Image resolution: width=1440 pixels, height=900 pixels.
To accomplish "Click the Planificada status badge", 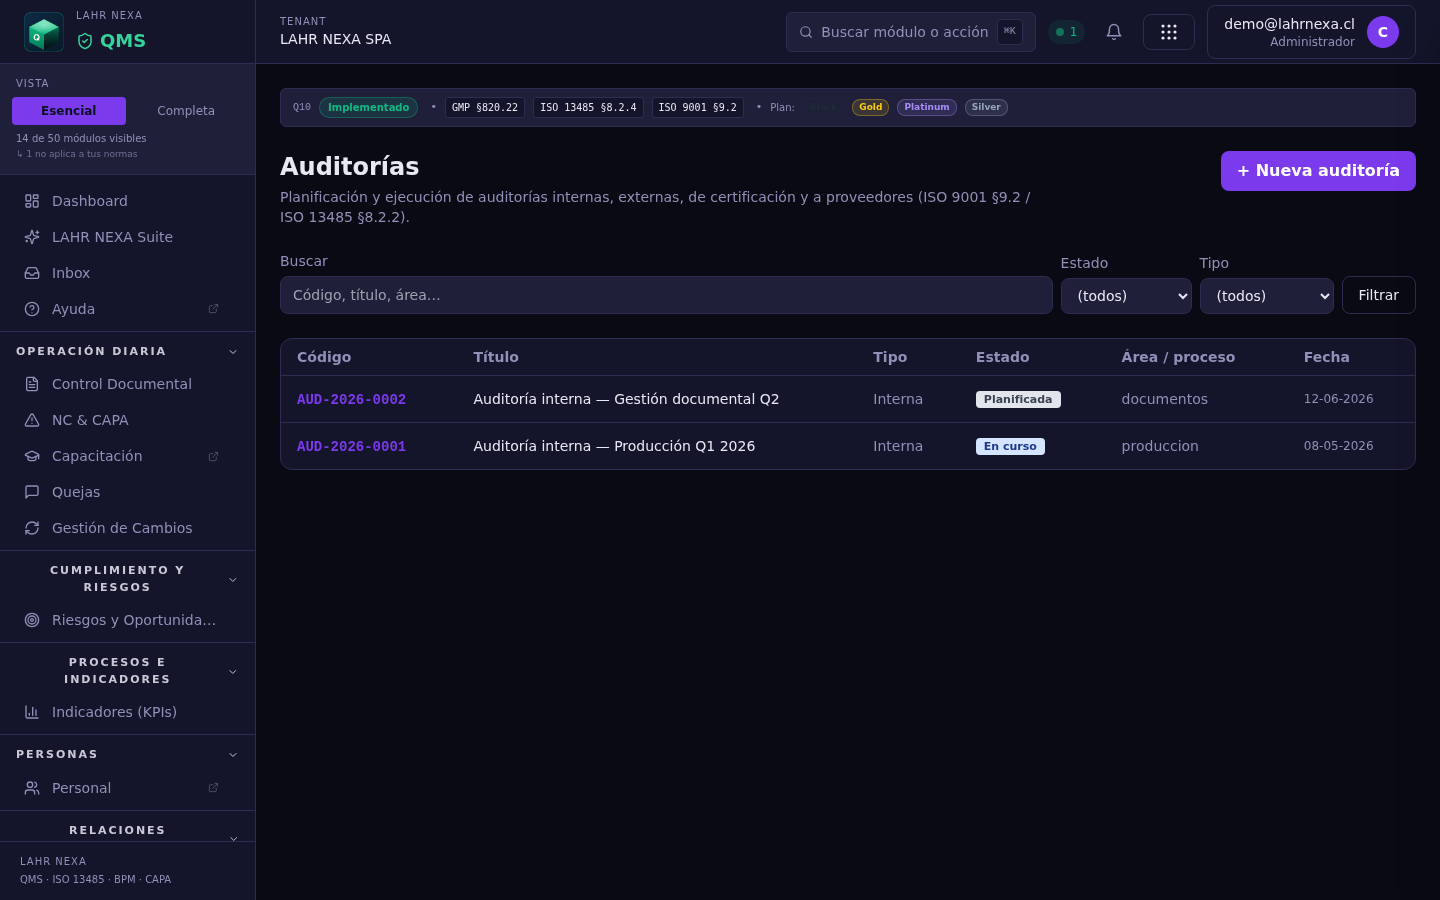I will (1018, 399).
